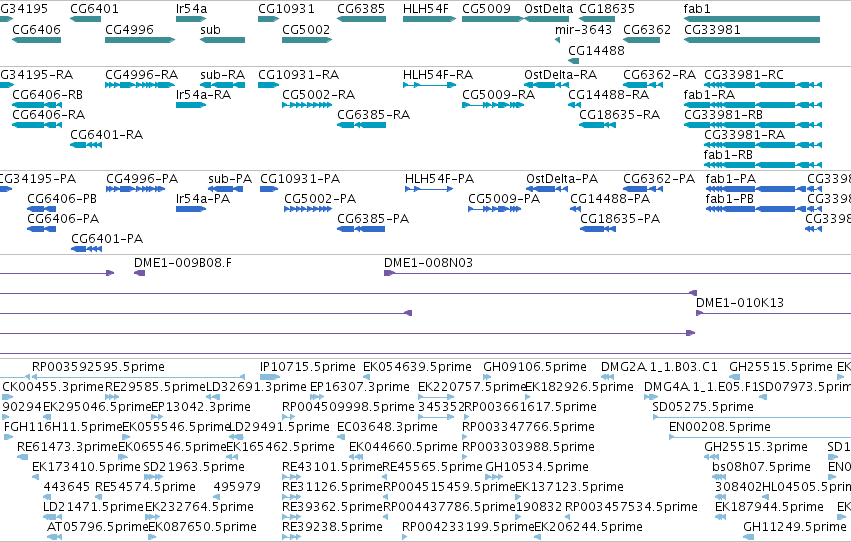The width and height of the screenshot is (851, 542).
Task: Click the fab1-RB transcript label
Action: pos(728,155)
